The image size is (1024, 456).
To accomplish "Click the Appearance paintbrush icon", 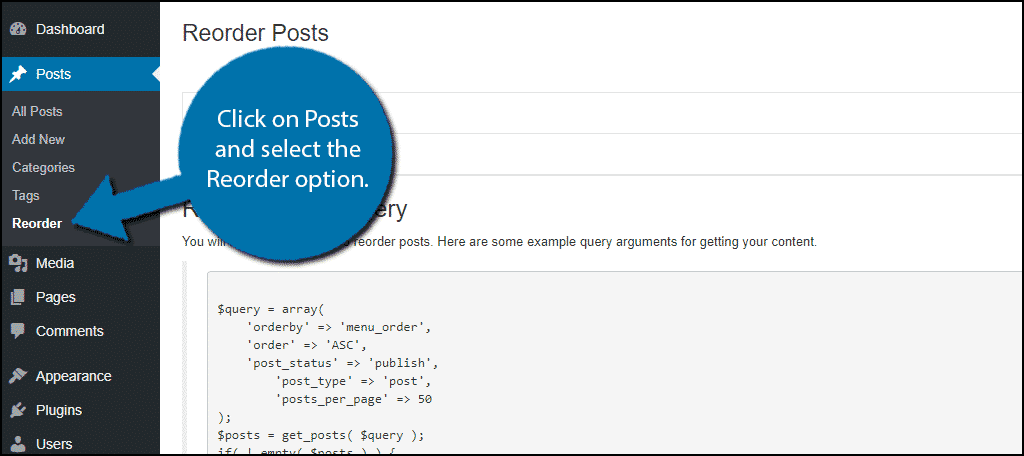I will pos(18,376).
